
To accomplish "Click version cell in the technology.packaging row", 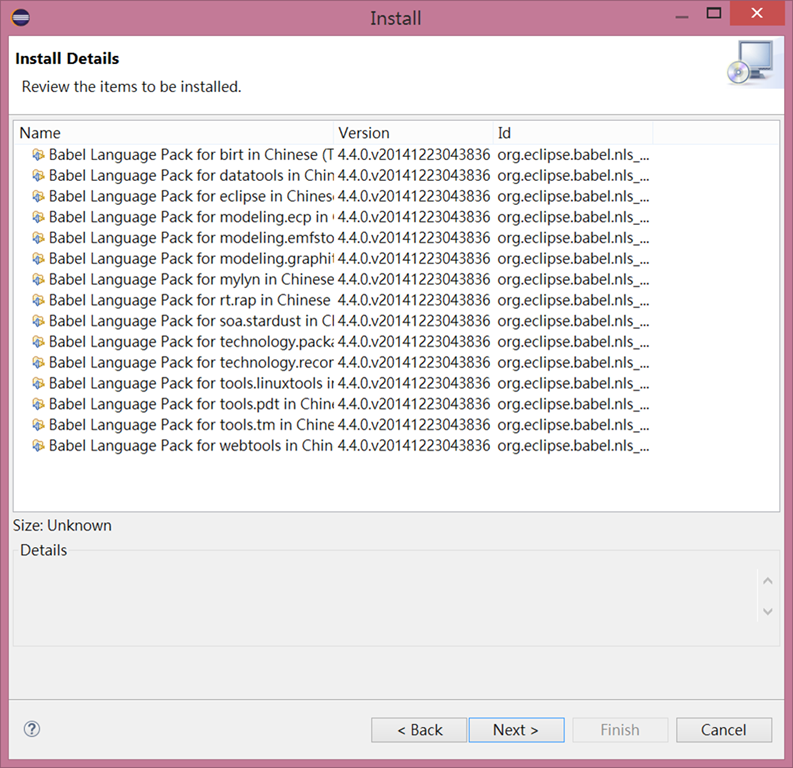I will [414, 342].
